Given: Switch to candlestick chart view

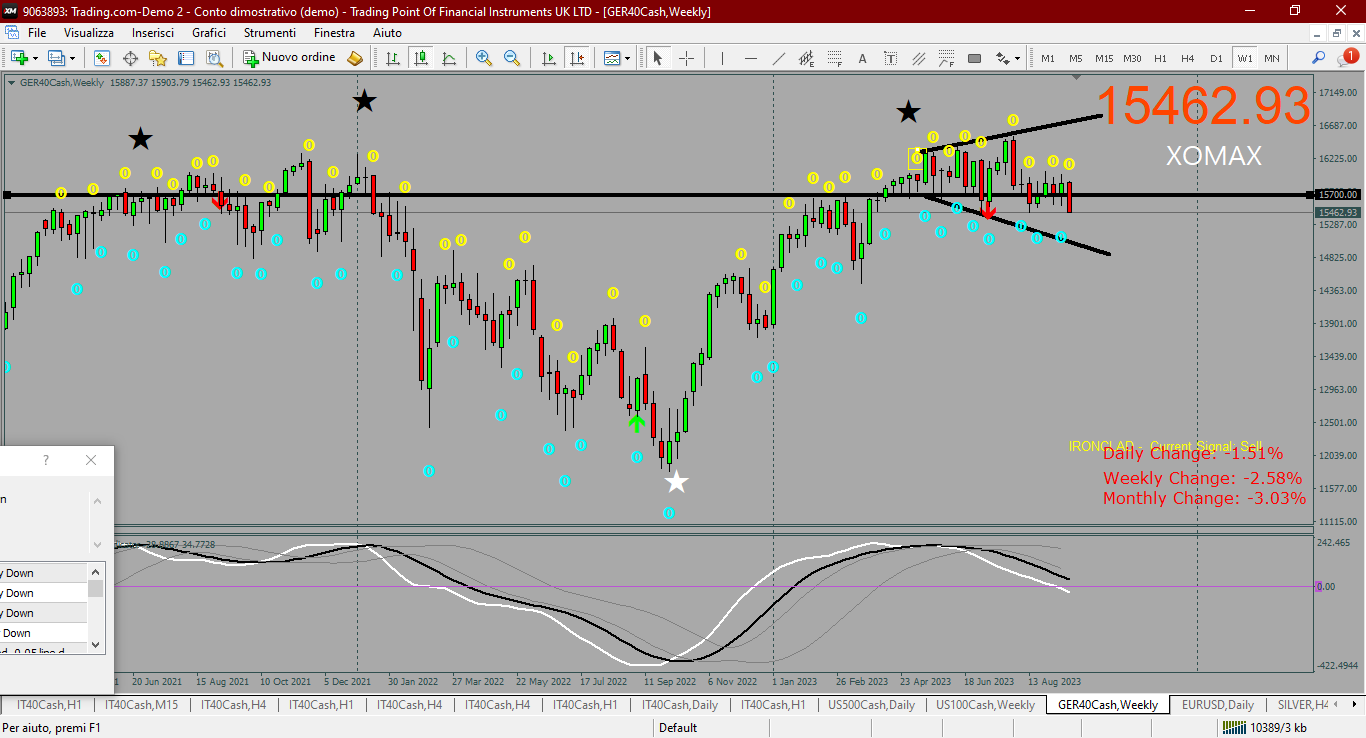Looking at the screenshot, I should [x=421, y=58].
